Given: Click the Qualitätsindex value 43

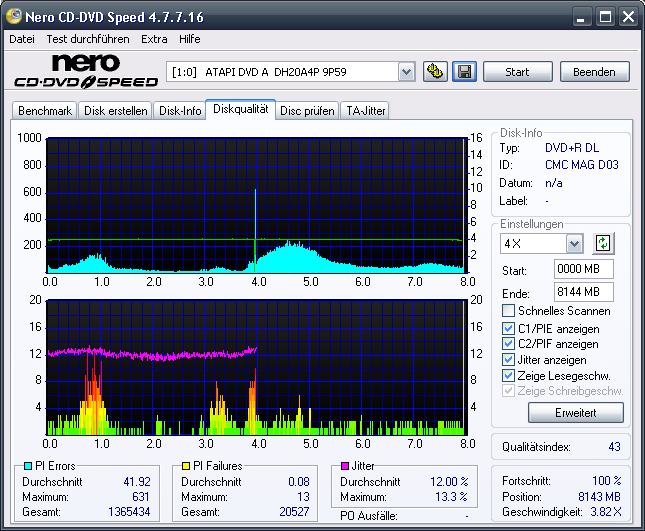Looking at the screenshot, I should pyautogui.click(x=614, y=447).
